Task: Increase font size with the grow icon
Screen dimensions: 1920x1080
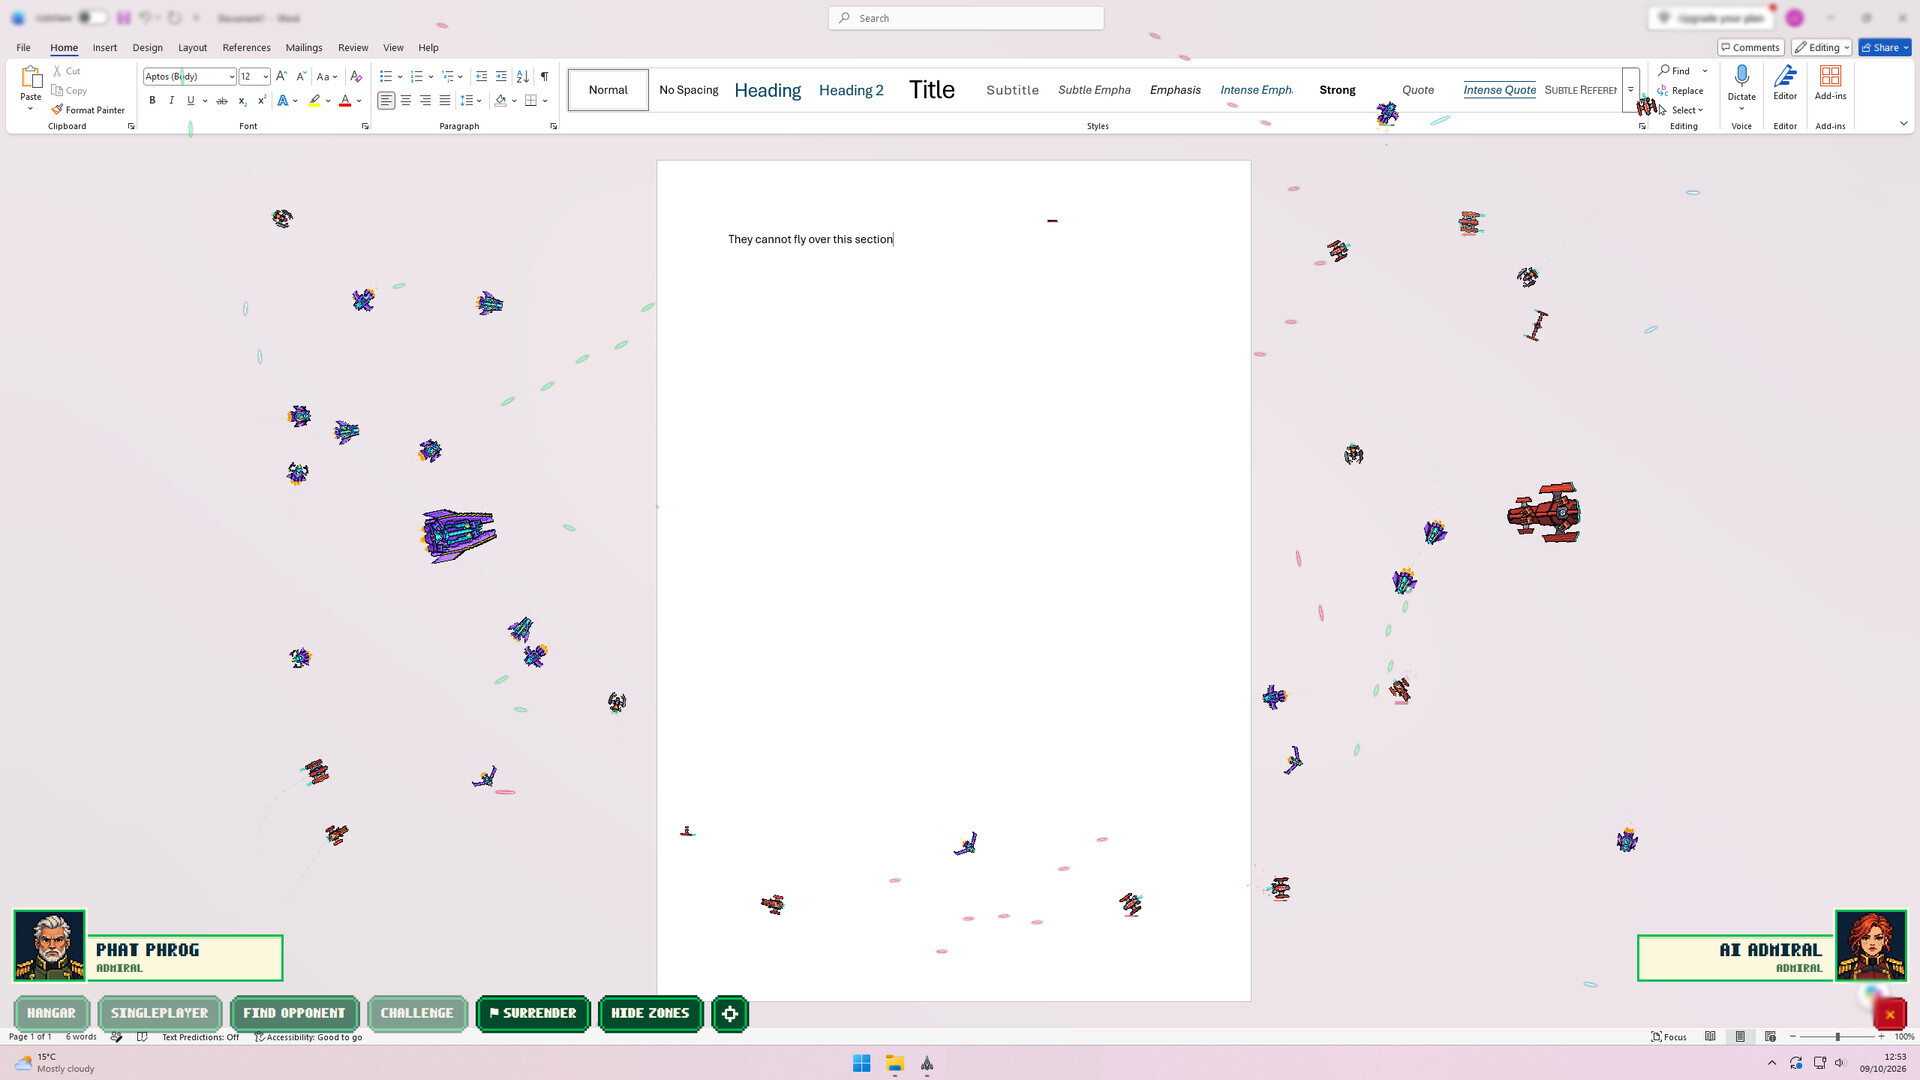Action: click(x=281, y=76)
